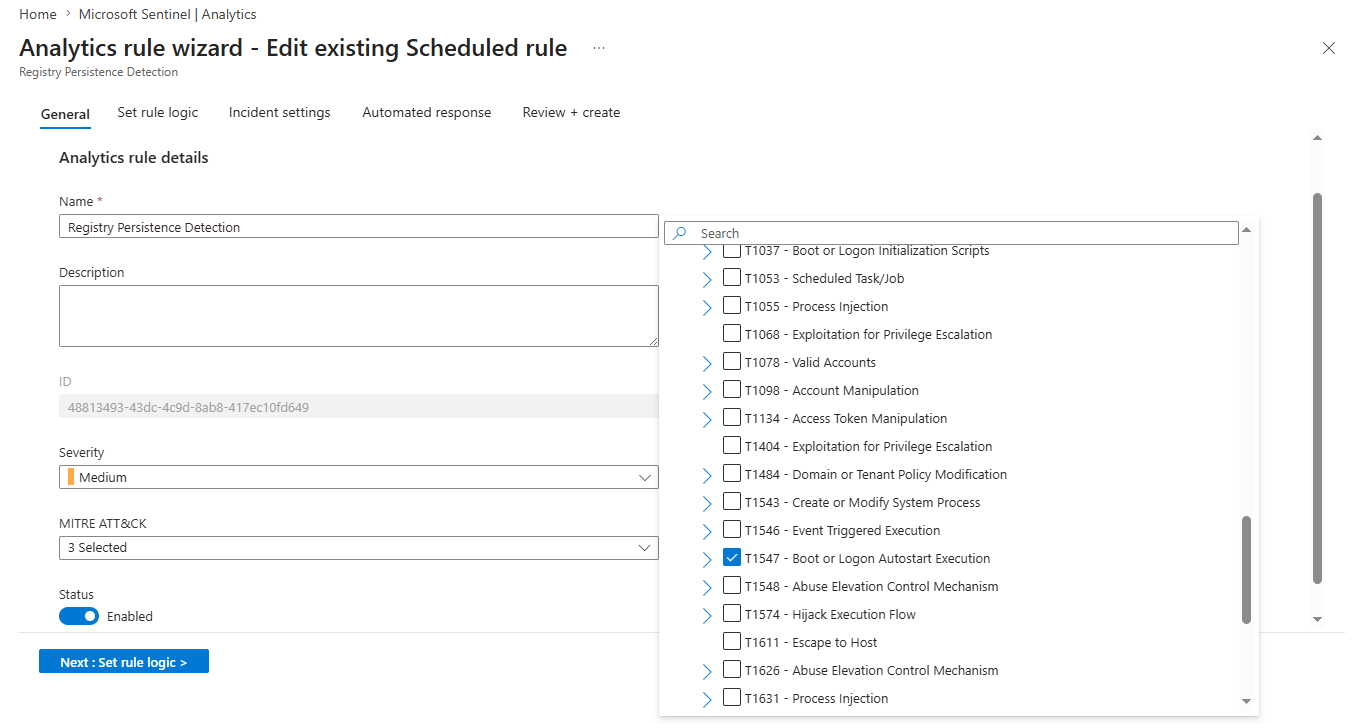Screen dimensions: 1365x724
Task: Expand the T1053 Scheduled Task/Job chevron
Action: pyautogui.click(x=707, y=279)
